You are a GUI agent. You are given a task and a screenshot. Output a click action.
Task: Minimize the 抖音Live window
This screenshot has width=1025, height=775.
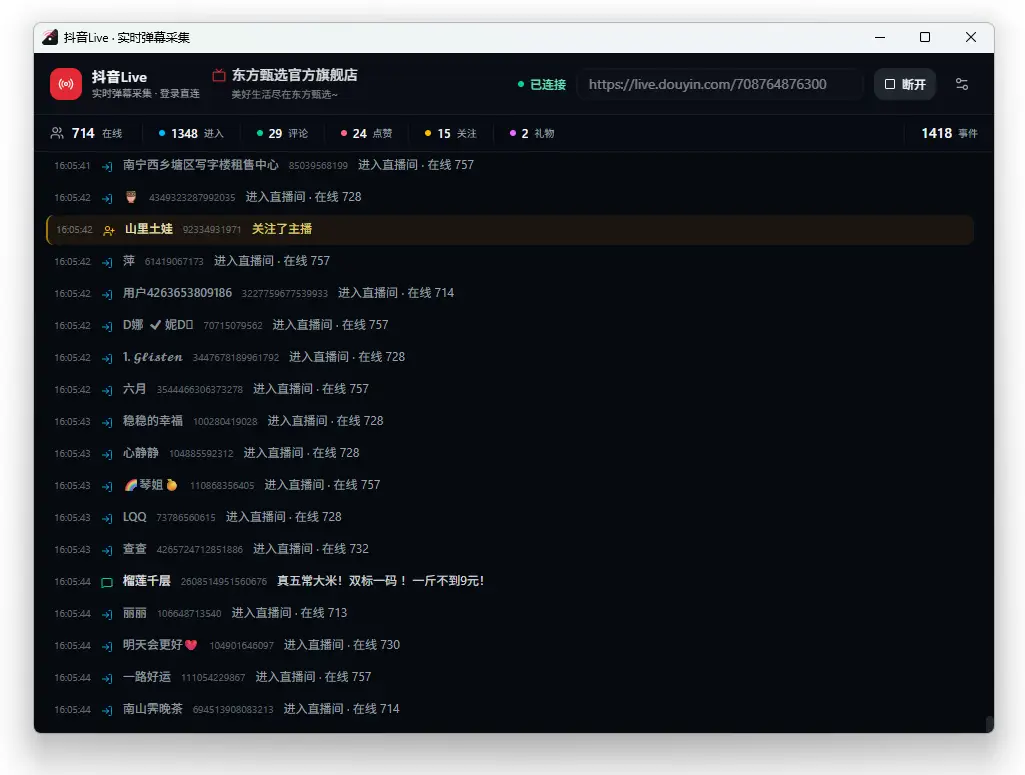(x=880, y=37)
